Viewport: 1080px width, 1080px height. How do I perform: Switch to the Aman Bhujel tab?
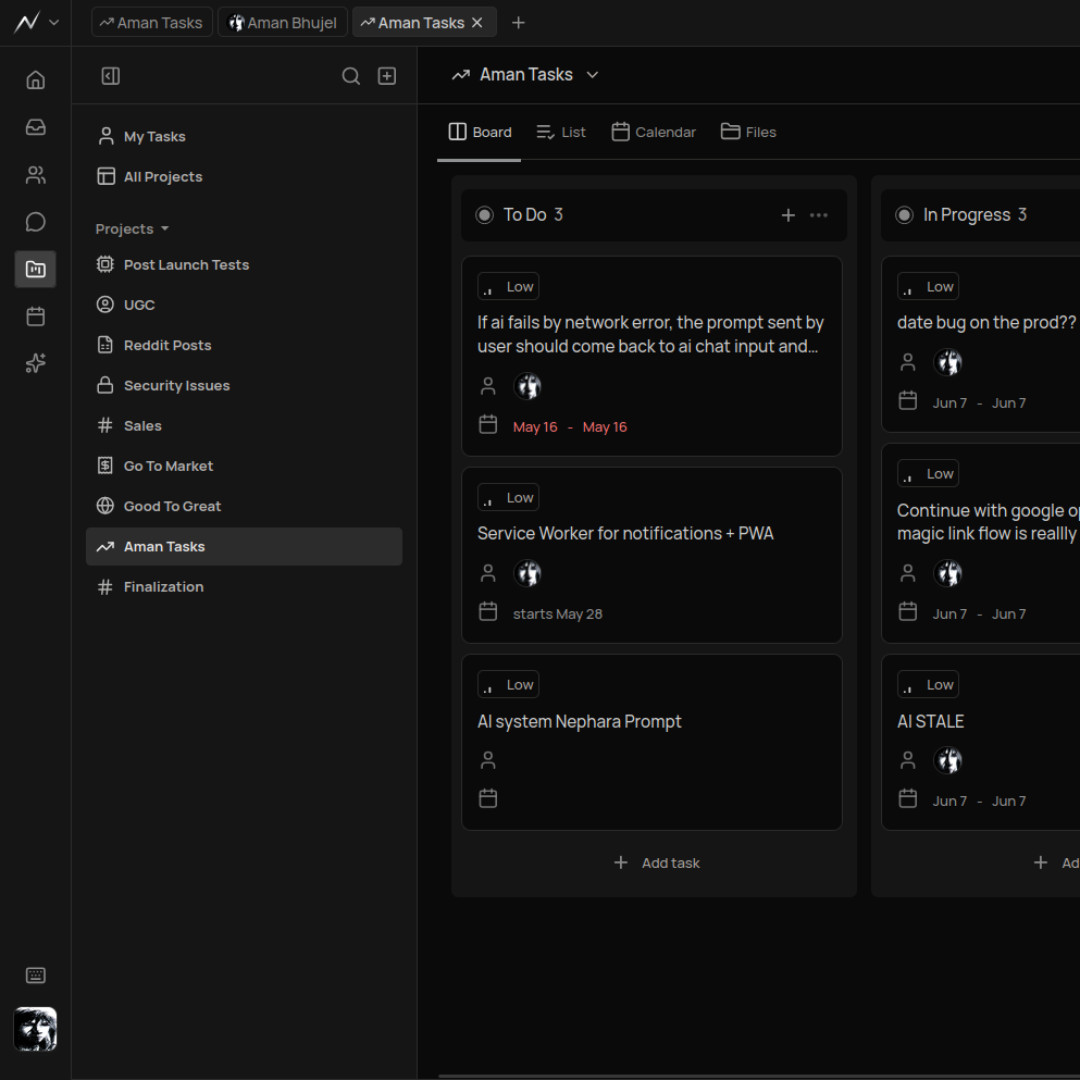click(282, 23)
